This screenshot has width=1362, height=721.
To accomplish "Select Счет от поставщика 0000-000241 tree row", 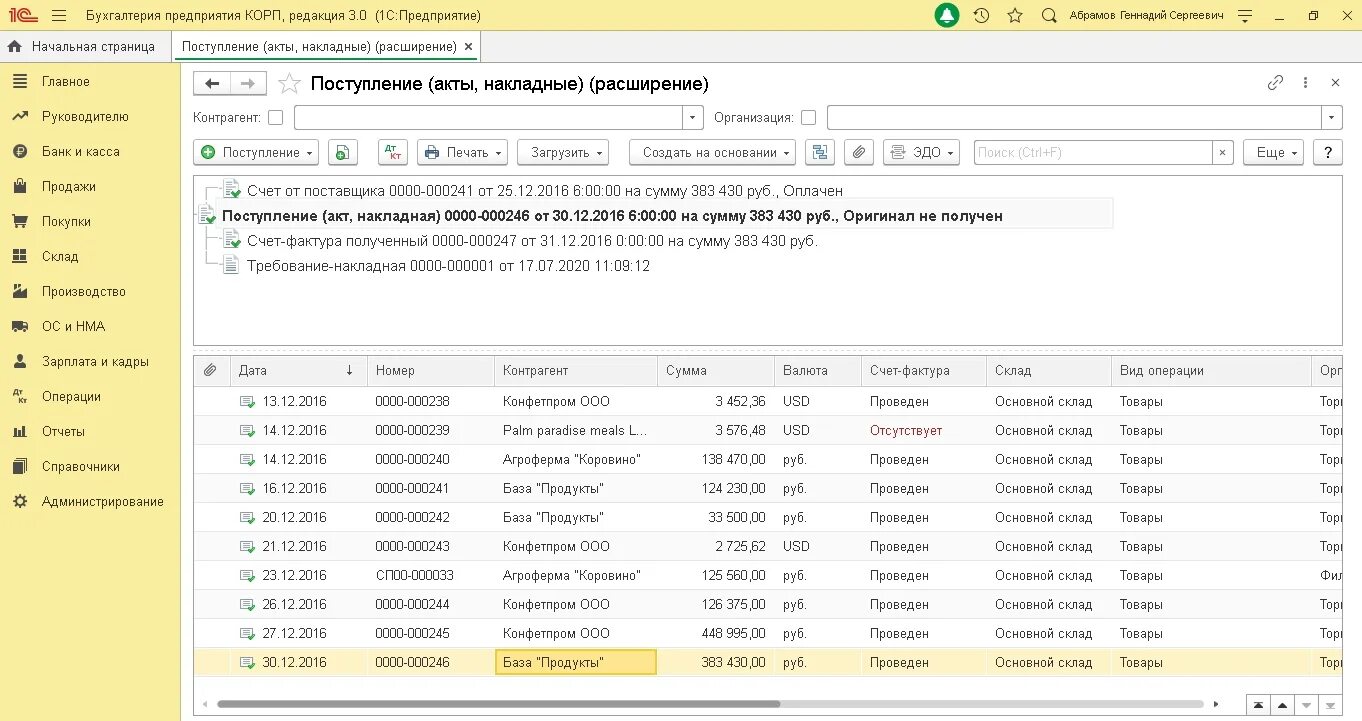I will click(x=545, y=190).
